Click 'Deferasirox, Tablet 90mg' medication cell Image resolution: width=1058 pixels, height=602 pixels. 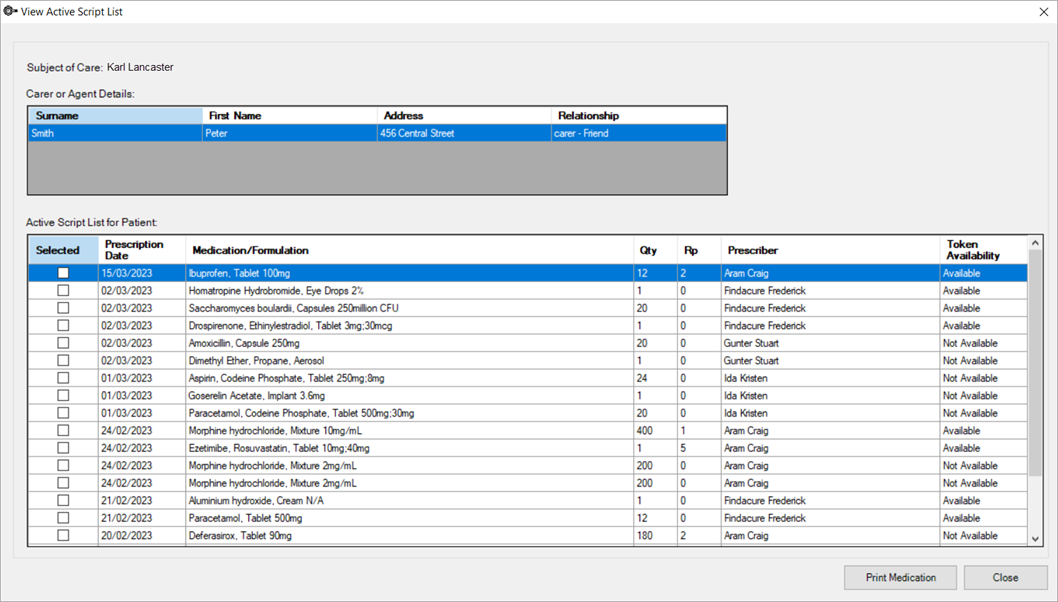pyautogui.click(x=410, y=535)
